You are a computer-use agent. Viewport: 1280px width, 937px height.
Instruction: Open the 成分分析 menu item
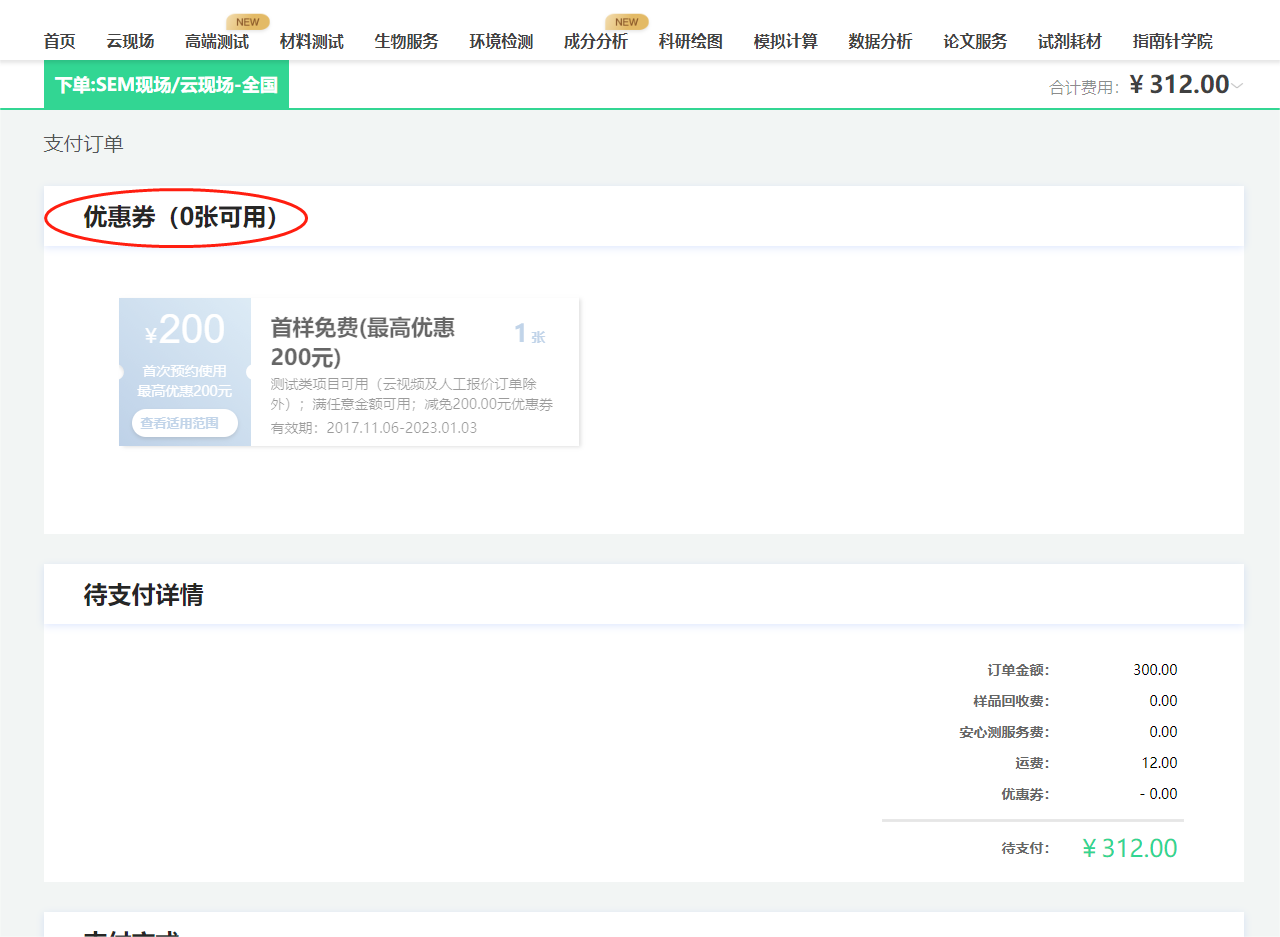coord(596,41)
